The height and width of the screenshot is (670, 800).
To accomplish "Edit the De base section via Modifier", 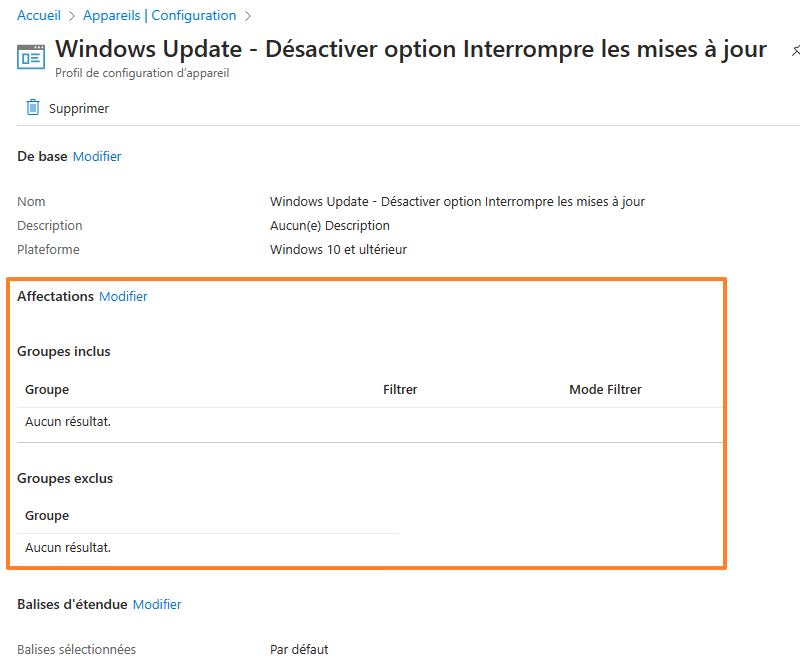I will click(x=97, y=157).
